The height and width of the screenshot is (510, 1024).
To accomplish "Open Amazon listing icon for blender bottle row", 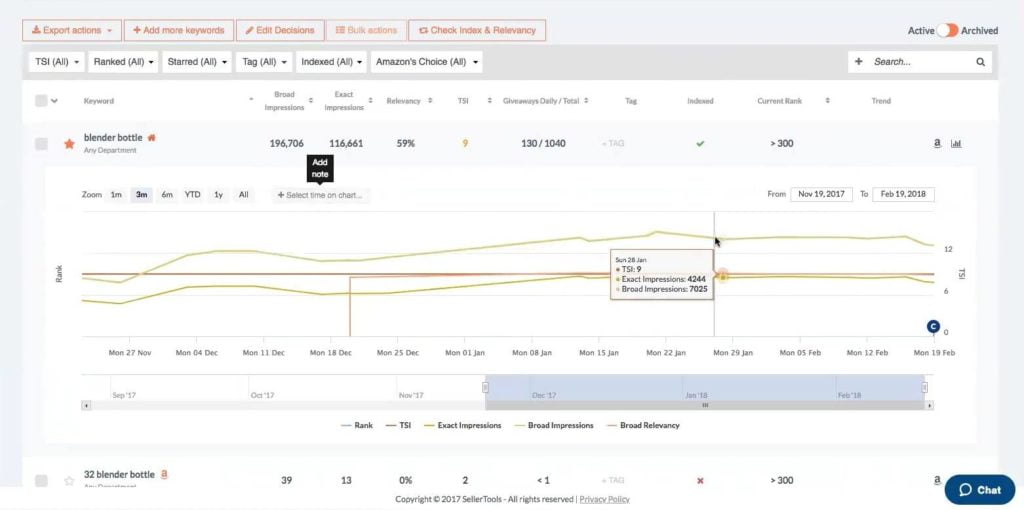I will pyautogui.click(x=937, y=144).
